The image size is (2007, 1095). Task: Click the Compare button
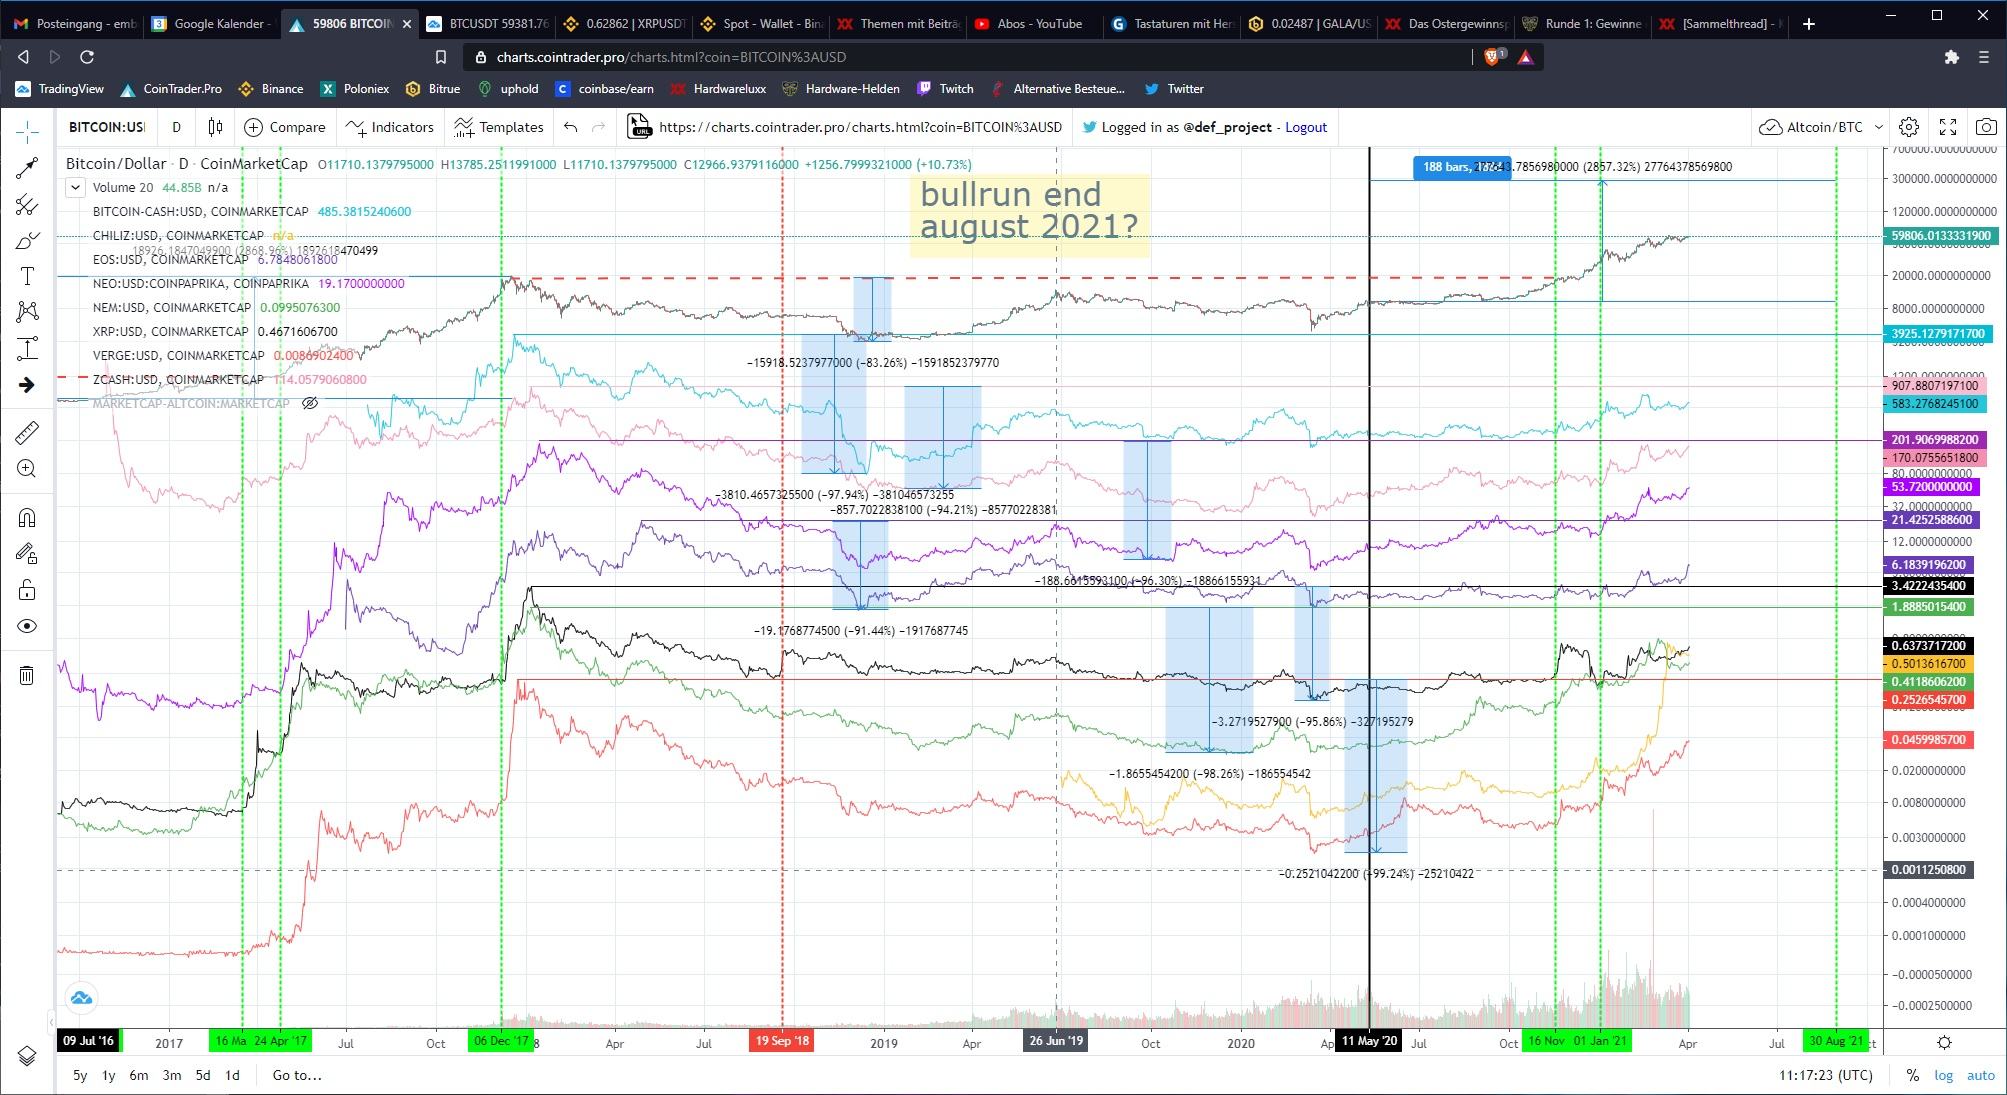285,127
